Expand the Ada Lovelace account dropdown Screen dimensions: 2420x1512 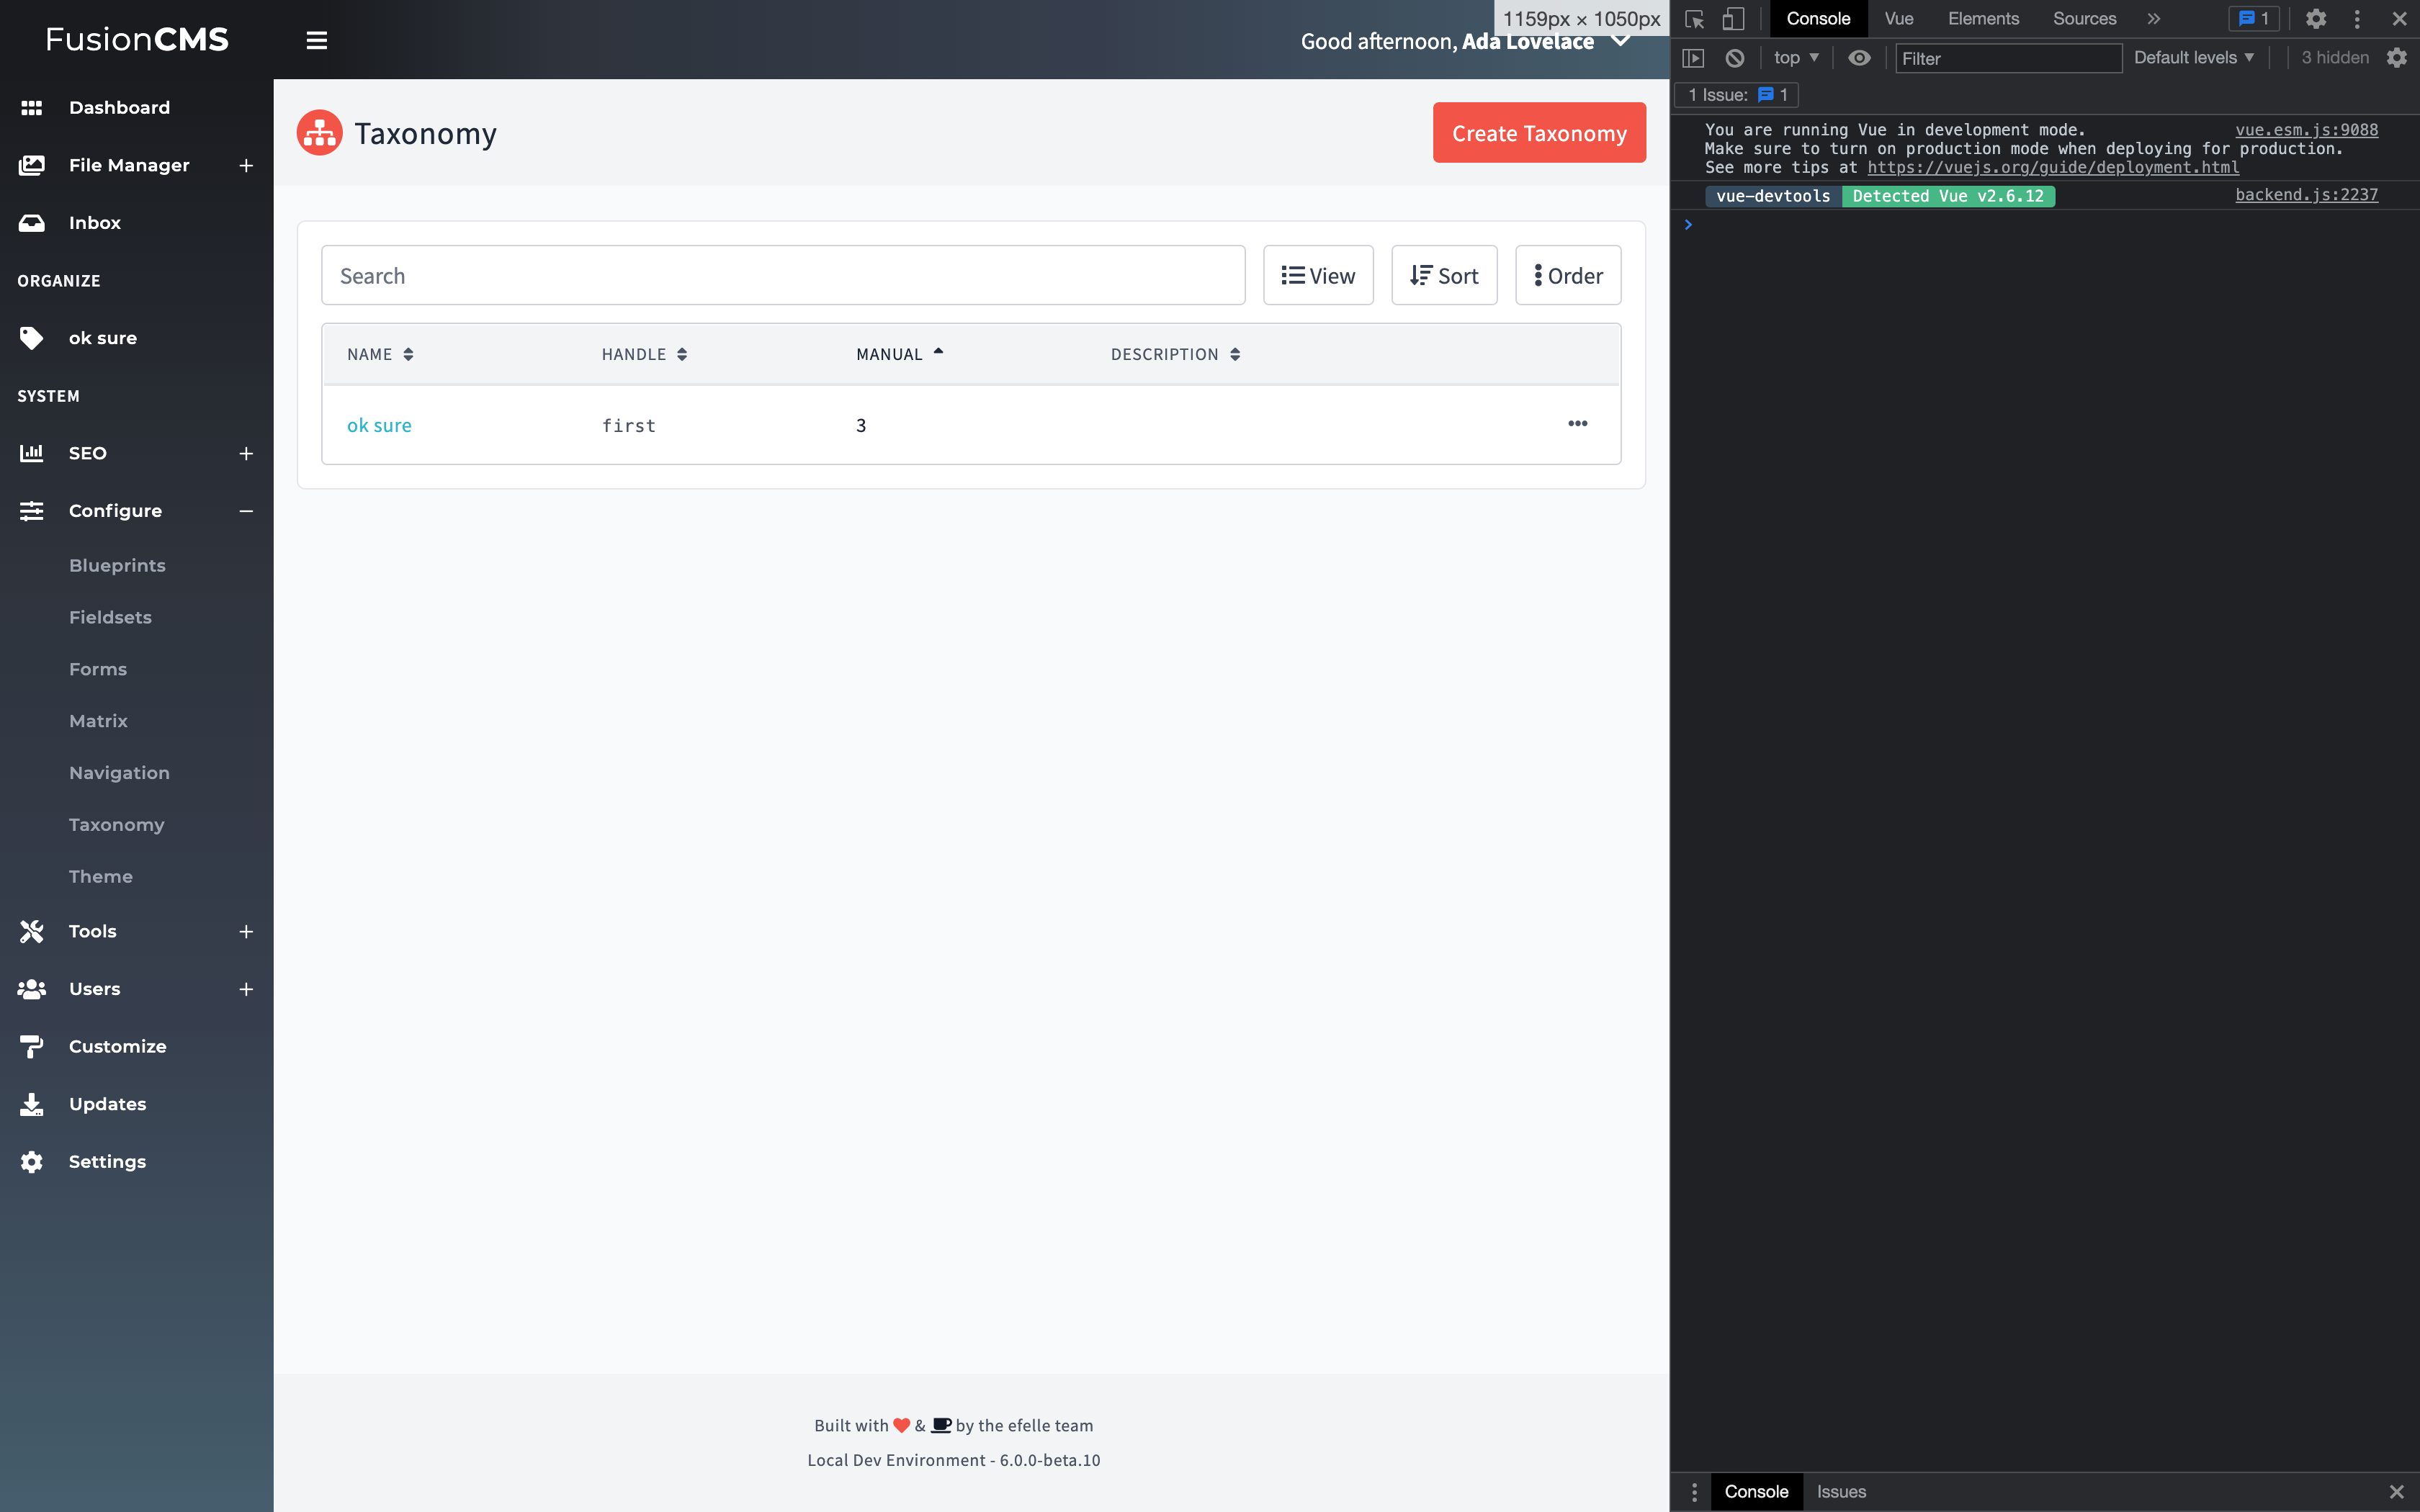pyautogui.click(x=1620, y=41)
